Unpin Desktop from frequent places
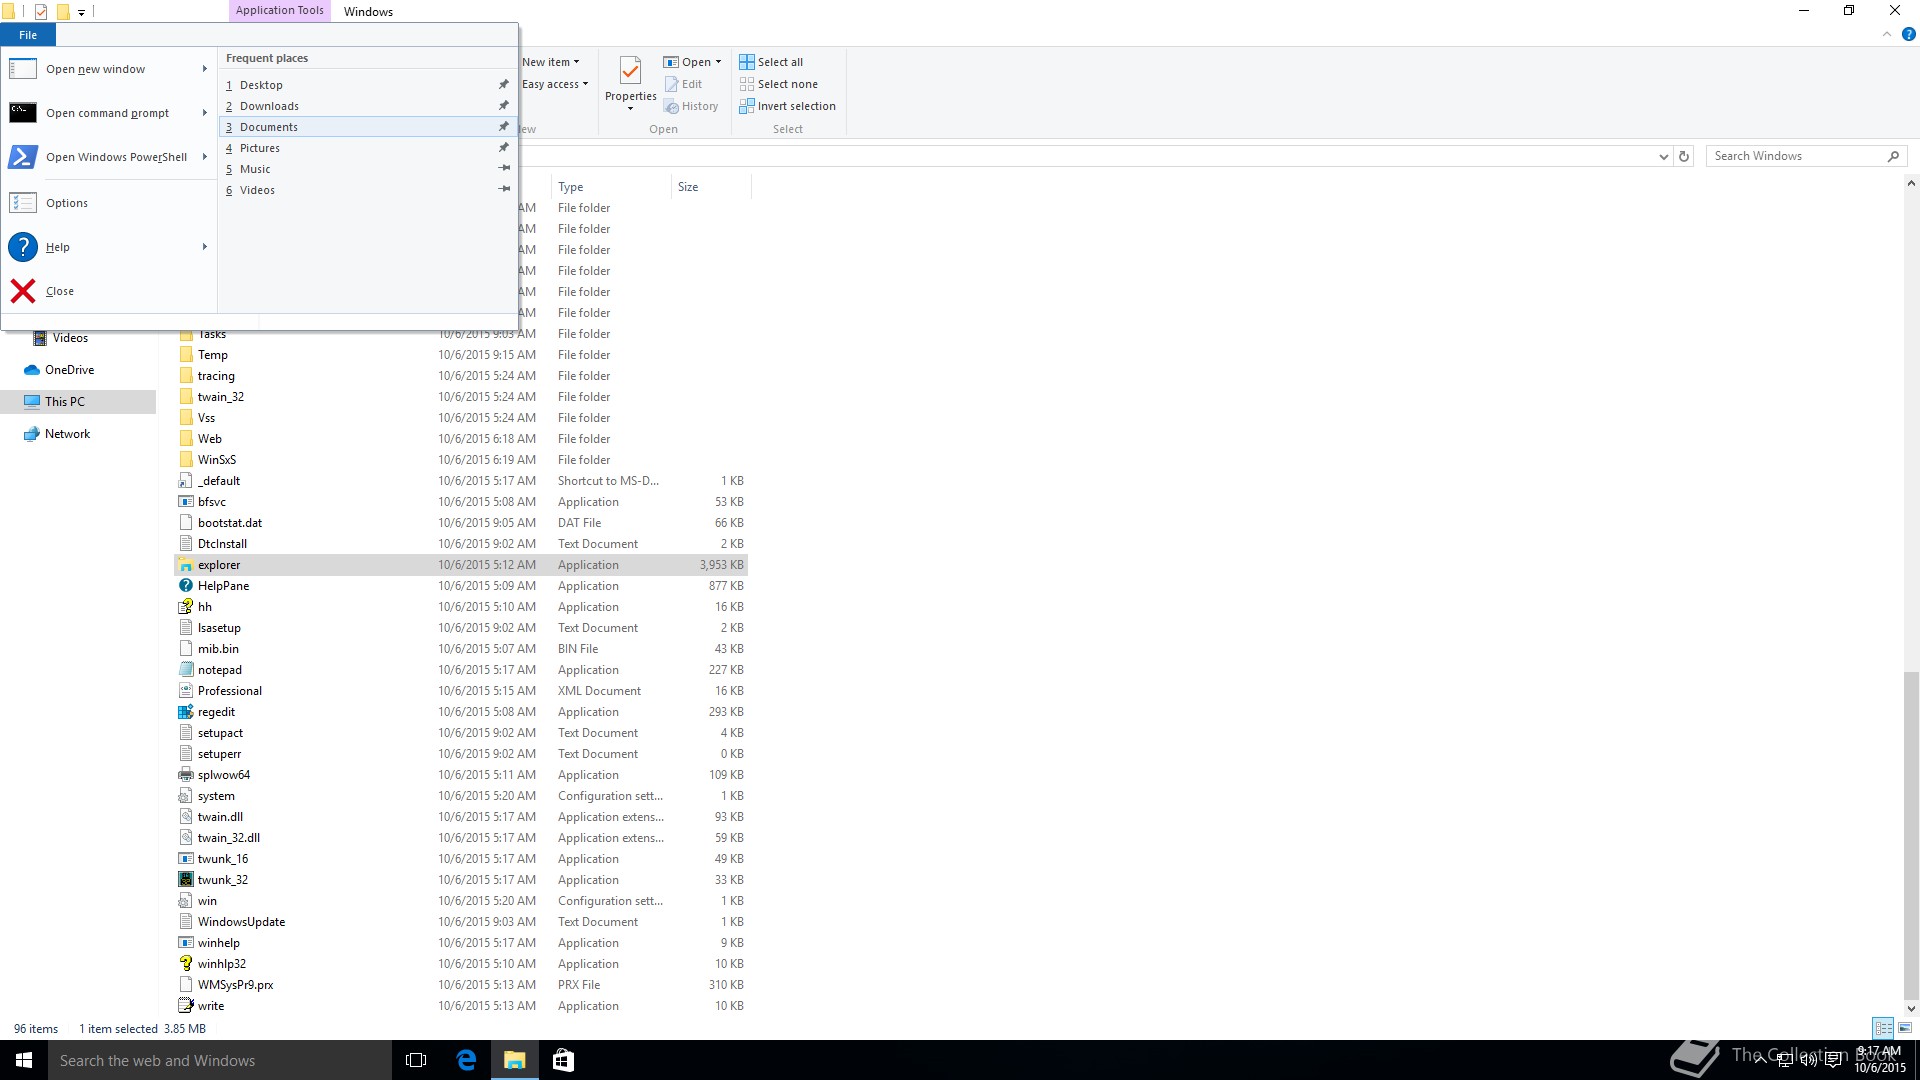This screenshot has height=1080, width=1920. (504, 85)
